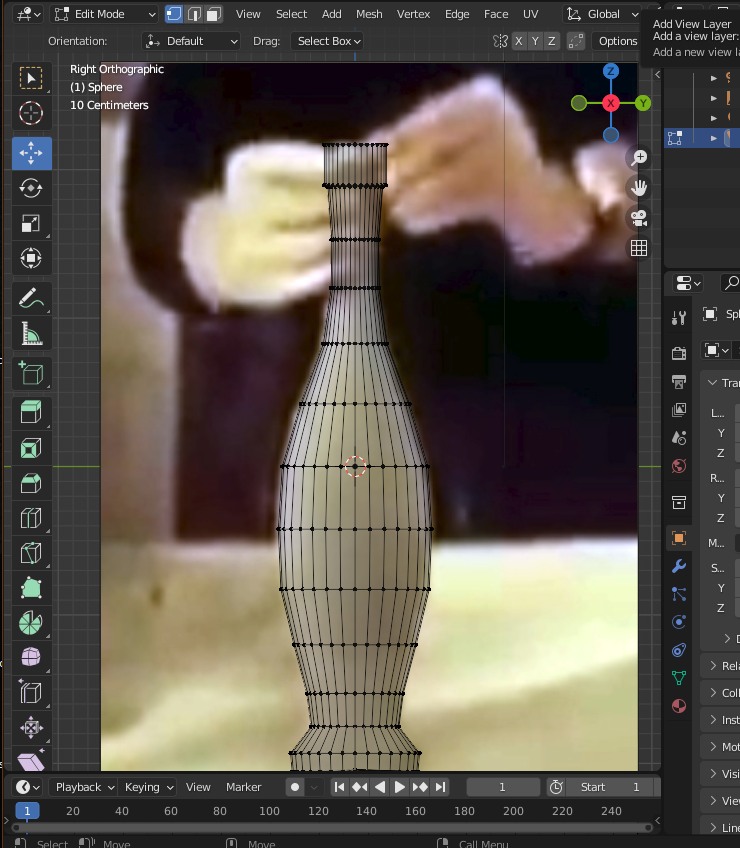
Task: Expand the Drag Select Box dropdown
Action: click(x=328, y=41)
